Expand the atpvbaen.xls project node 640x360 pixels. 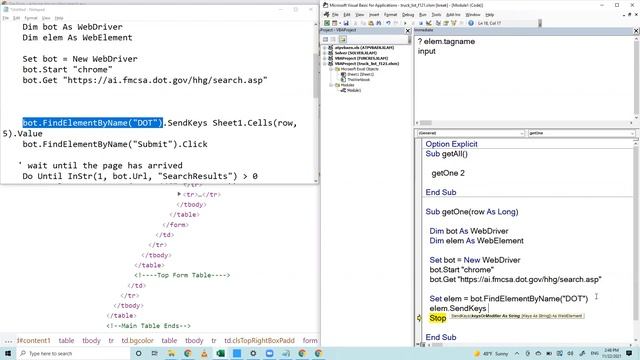(x=325, y=48)
